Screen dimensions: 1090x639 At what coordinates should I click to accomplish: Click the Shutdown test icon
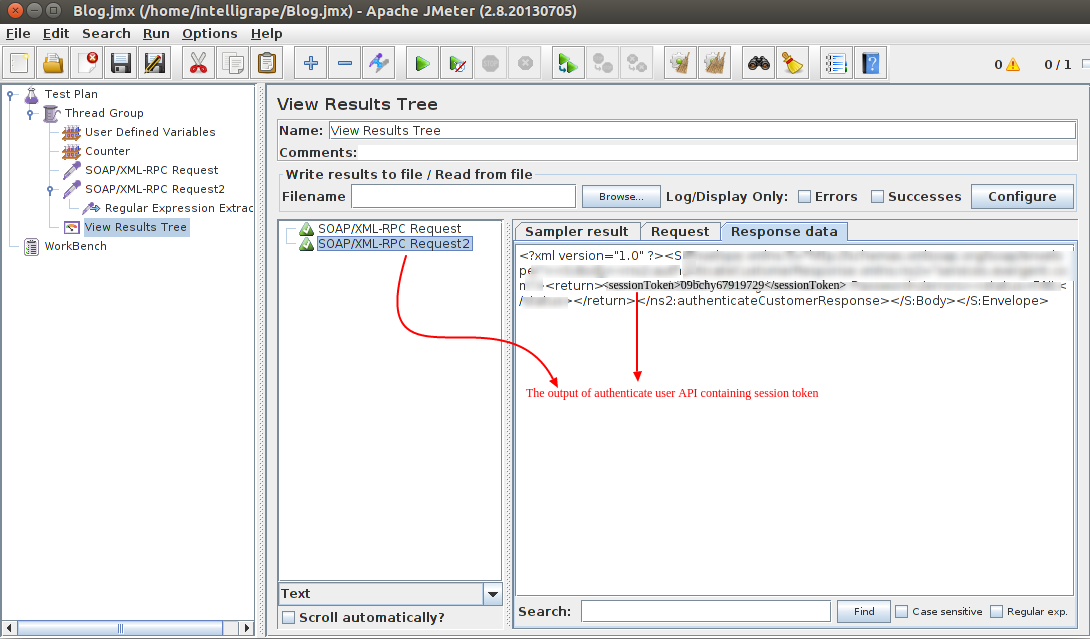pos(526,63)
